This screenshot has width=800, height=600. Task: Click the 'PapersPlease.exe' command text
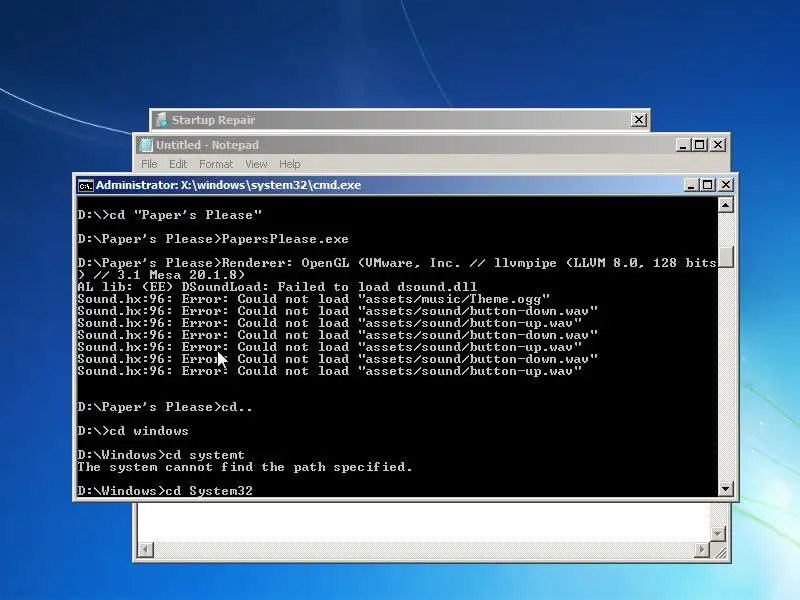click(x=285, y=239)
